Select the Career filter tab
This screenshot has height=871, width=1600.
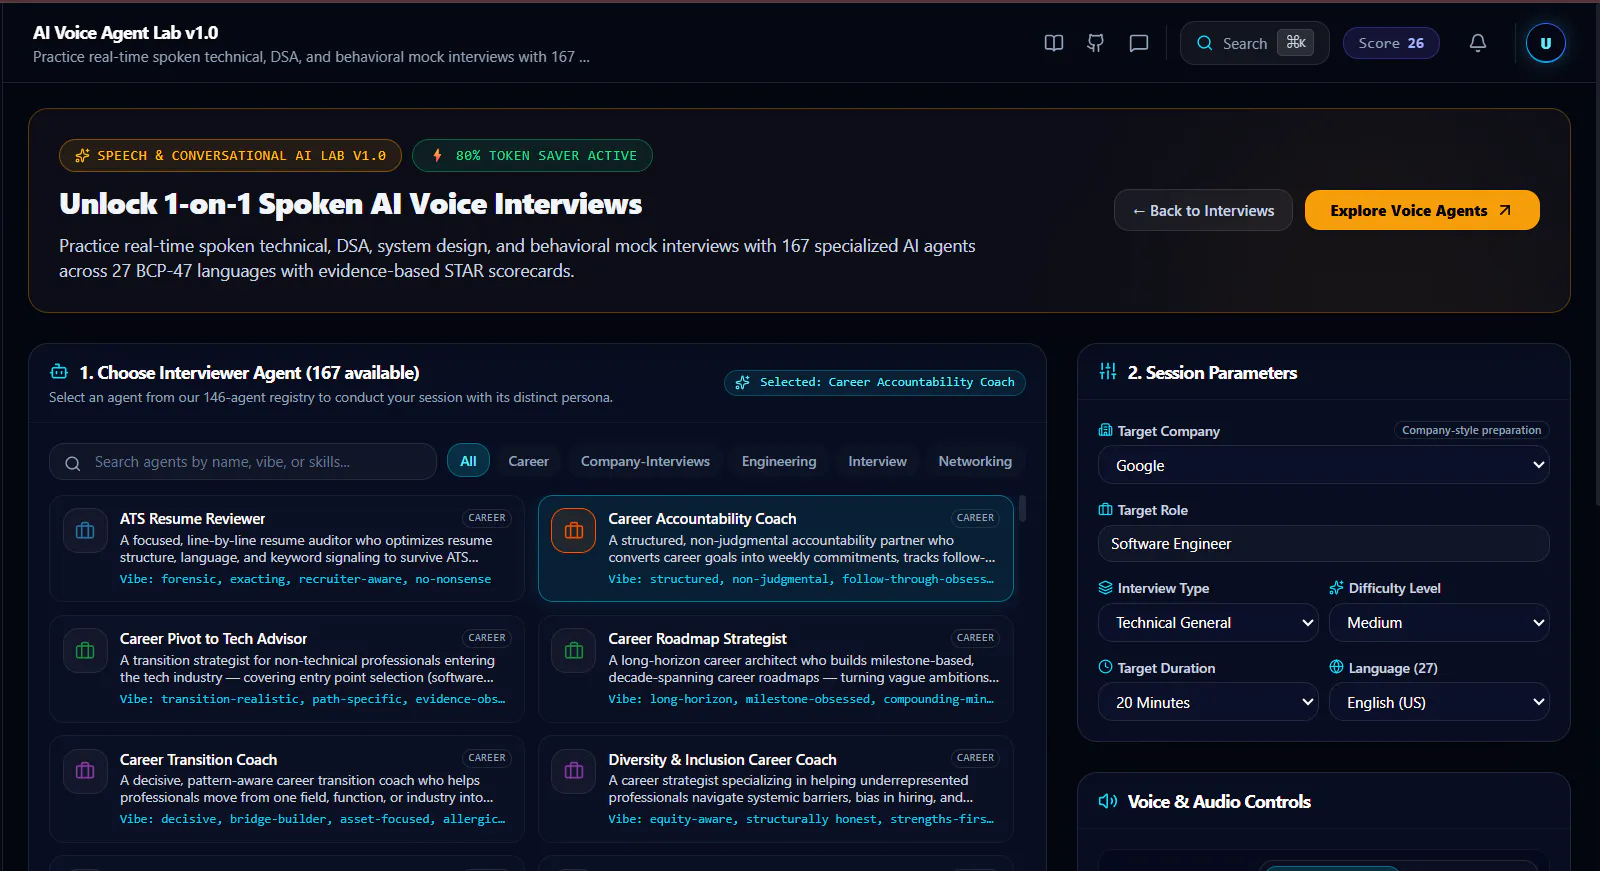click(x=528, y=461)
